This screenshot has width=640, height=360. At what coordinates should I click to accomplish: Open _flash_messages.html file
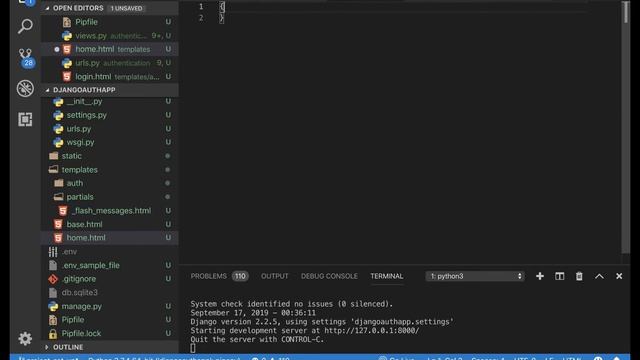tap(109, 211)
